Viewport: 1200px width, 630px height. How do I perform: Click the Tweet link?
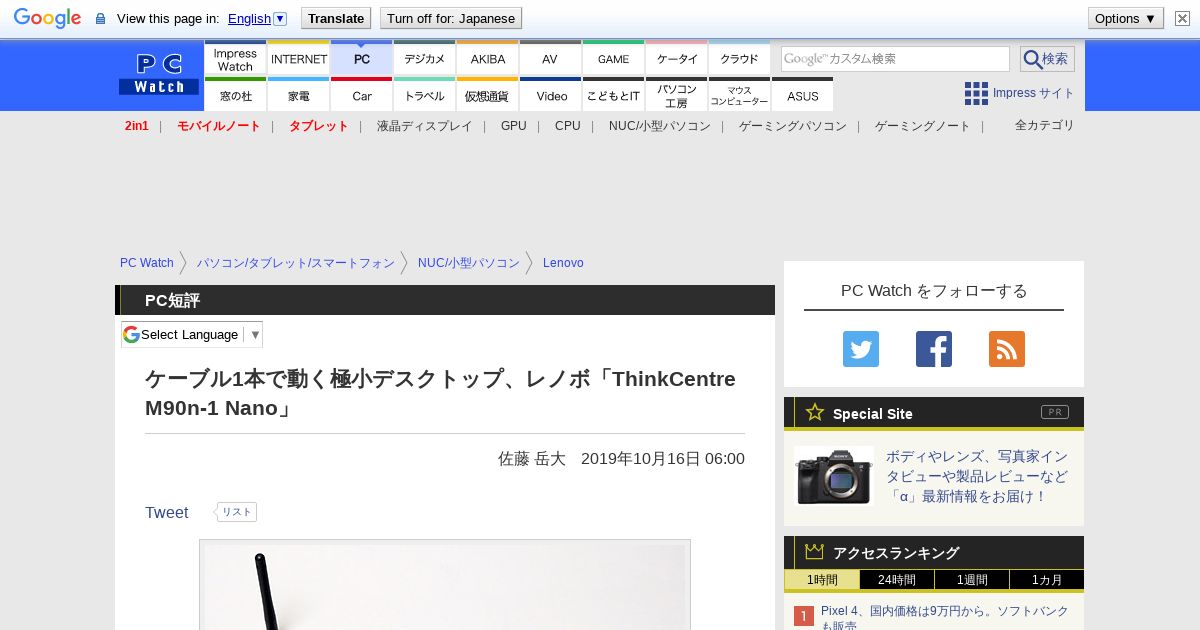click(x=166, y=512)
